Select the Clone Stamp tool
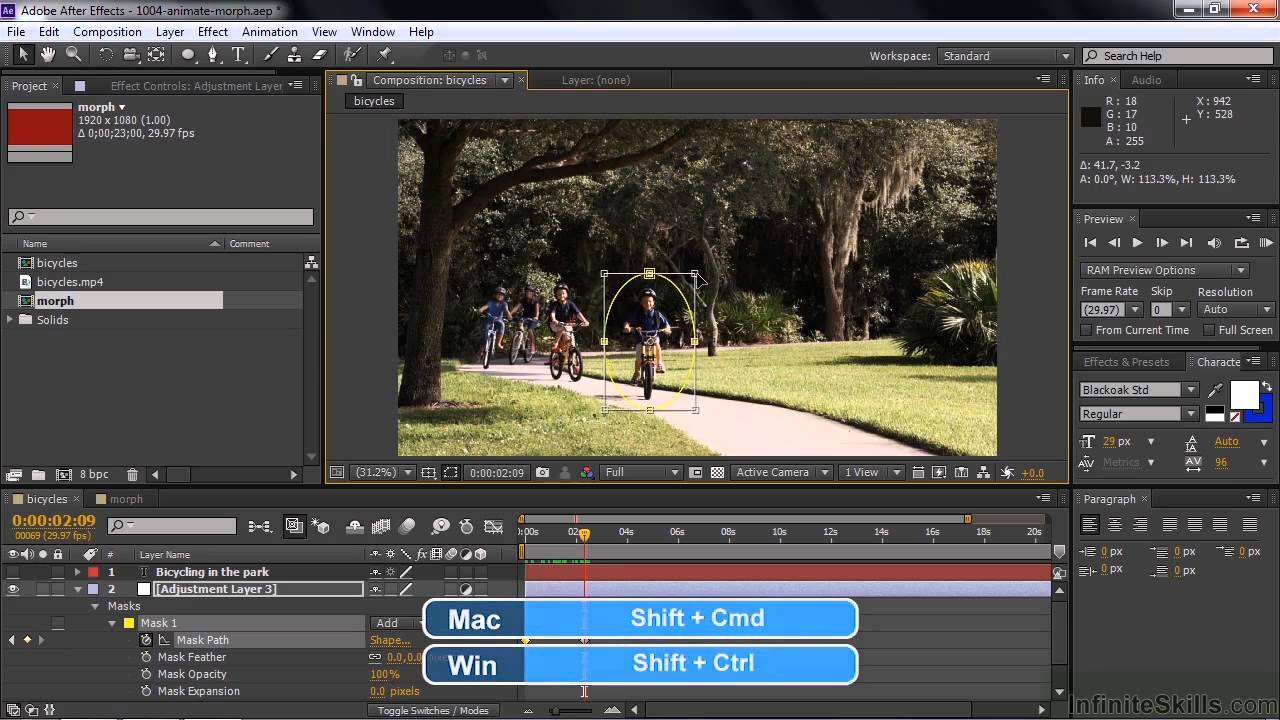The width and height of the screenshot is (1280, 720). tap(295, 55)
